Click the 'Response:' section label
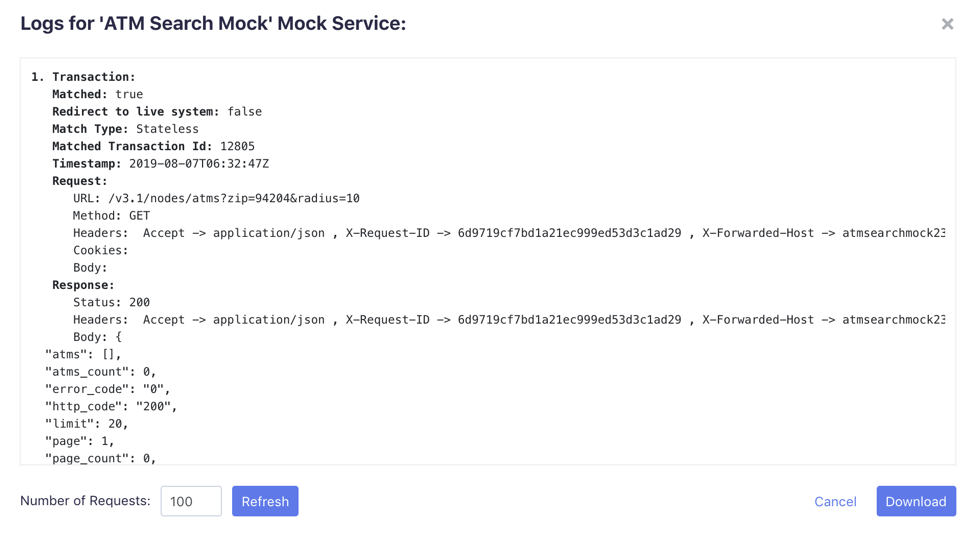The width and height of the screenshot is (974, 533). (x=83, y=285)
